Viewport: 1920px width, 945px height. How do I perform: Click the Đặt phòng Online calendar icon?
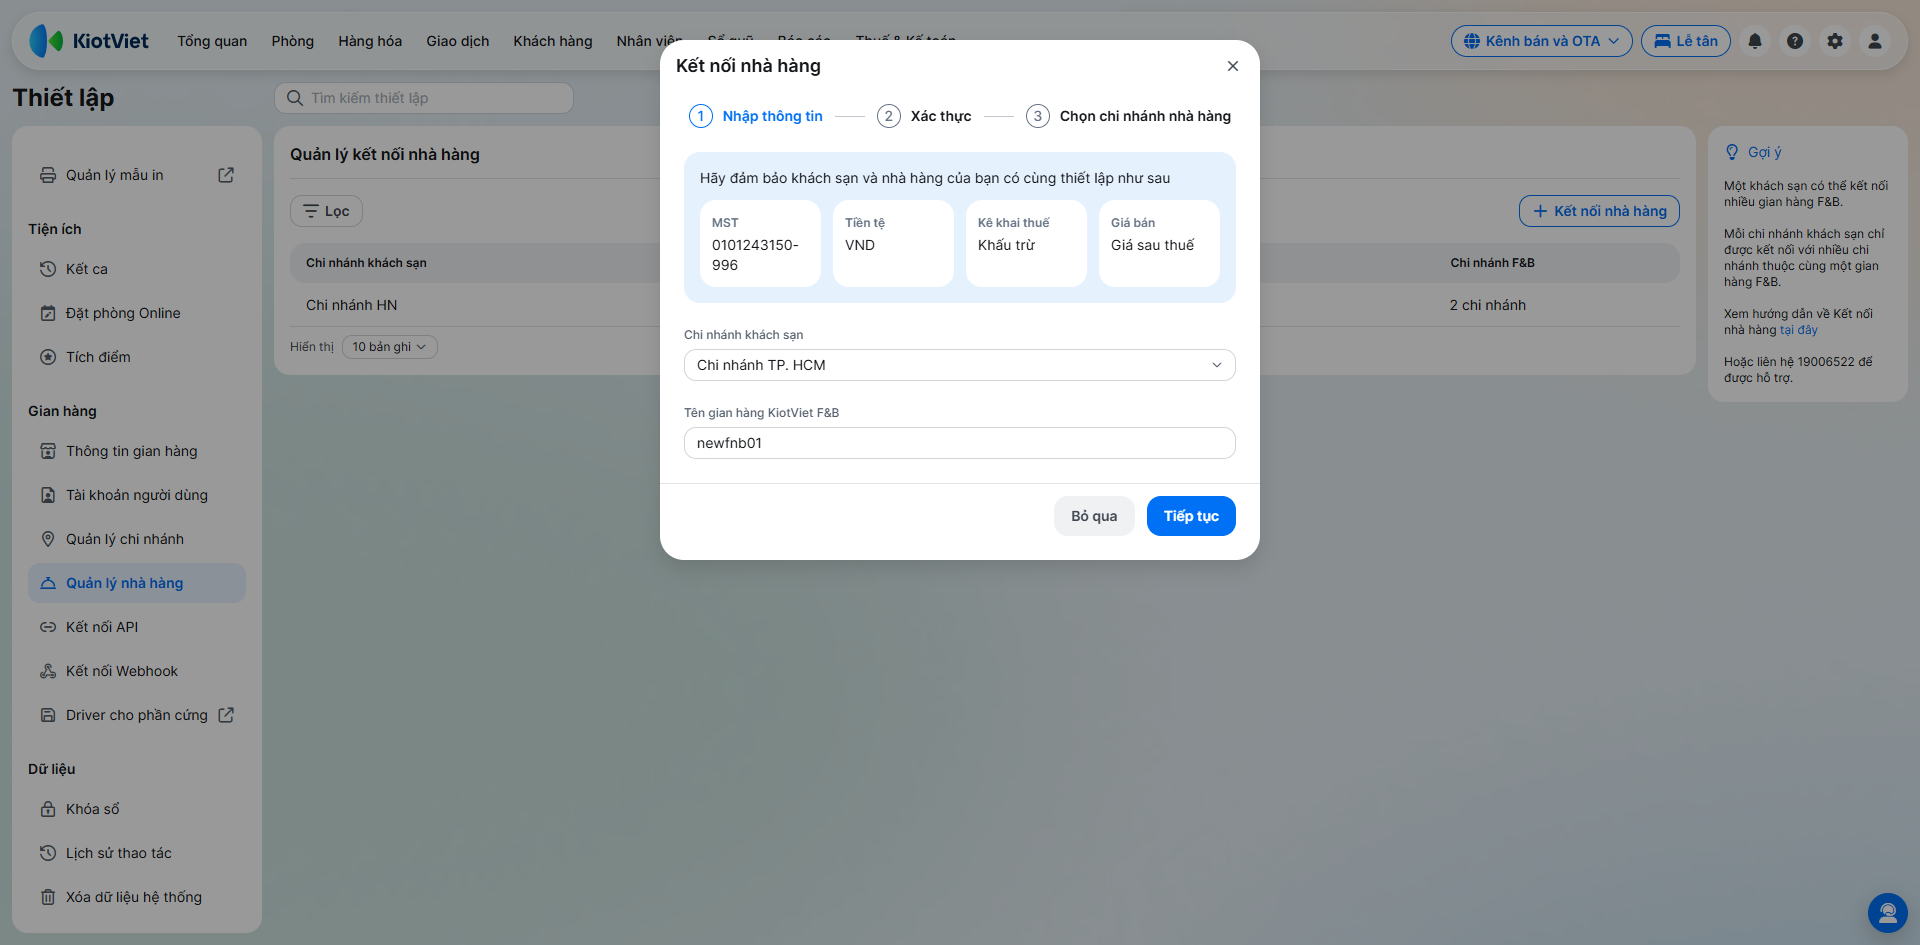[48, 313]
